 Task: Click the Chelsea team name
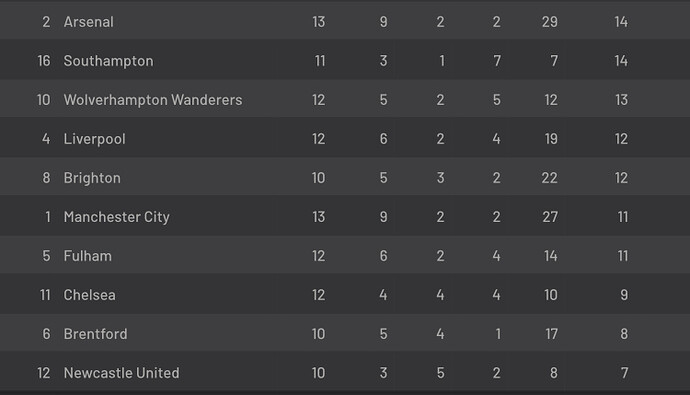tap(89, 295)
